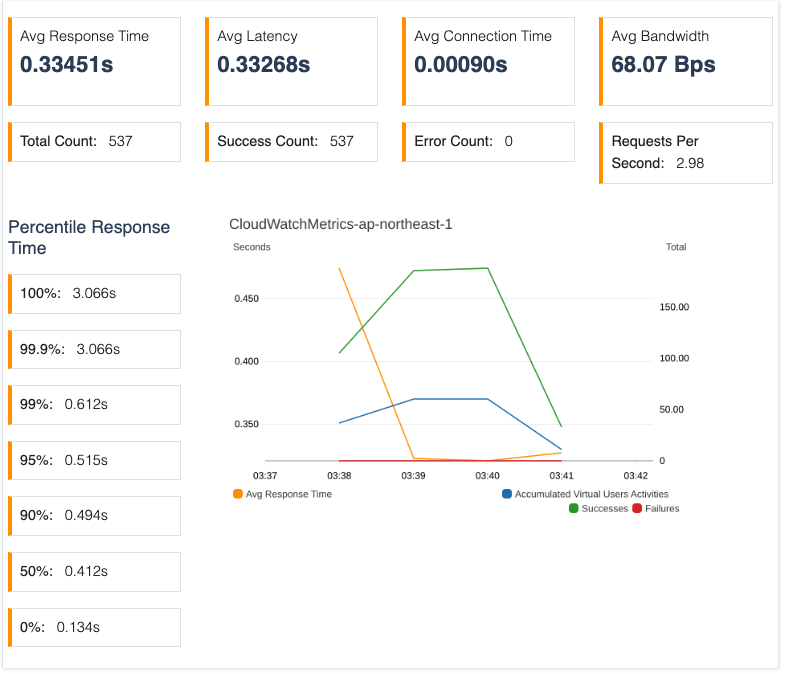Click the 100.00 total axis value

[674, 359]
